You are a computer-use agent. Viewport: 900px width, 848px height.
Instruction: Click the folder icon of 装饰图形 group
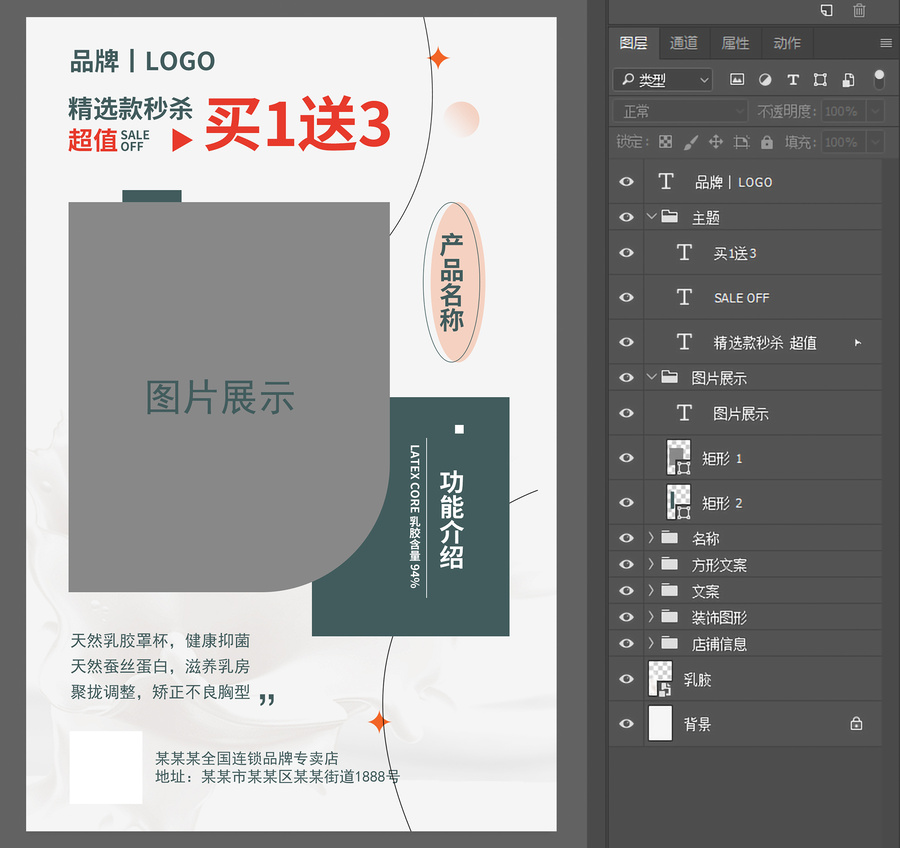pyautogui.click(x=669, y=617)
